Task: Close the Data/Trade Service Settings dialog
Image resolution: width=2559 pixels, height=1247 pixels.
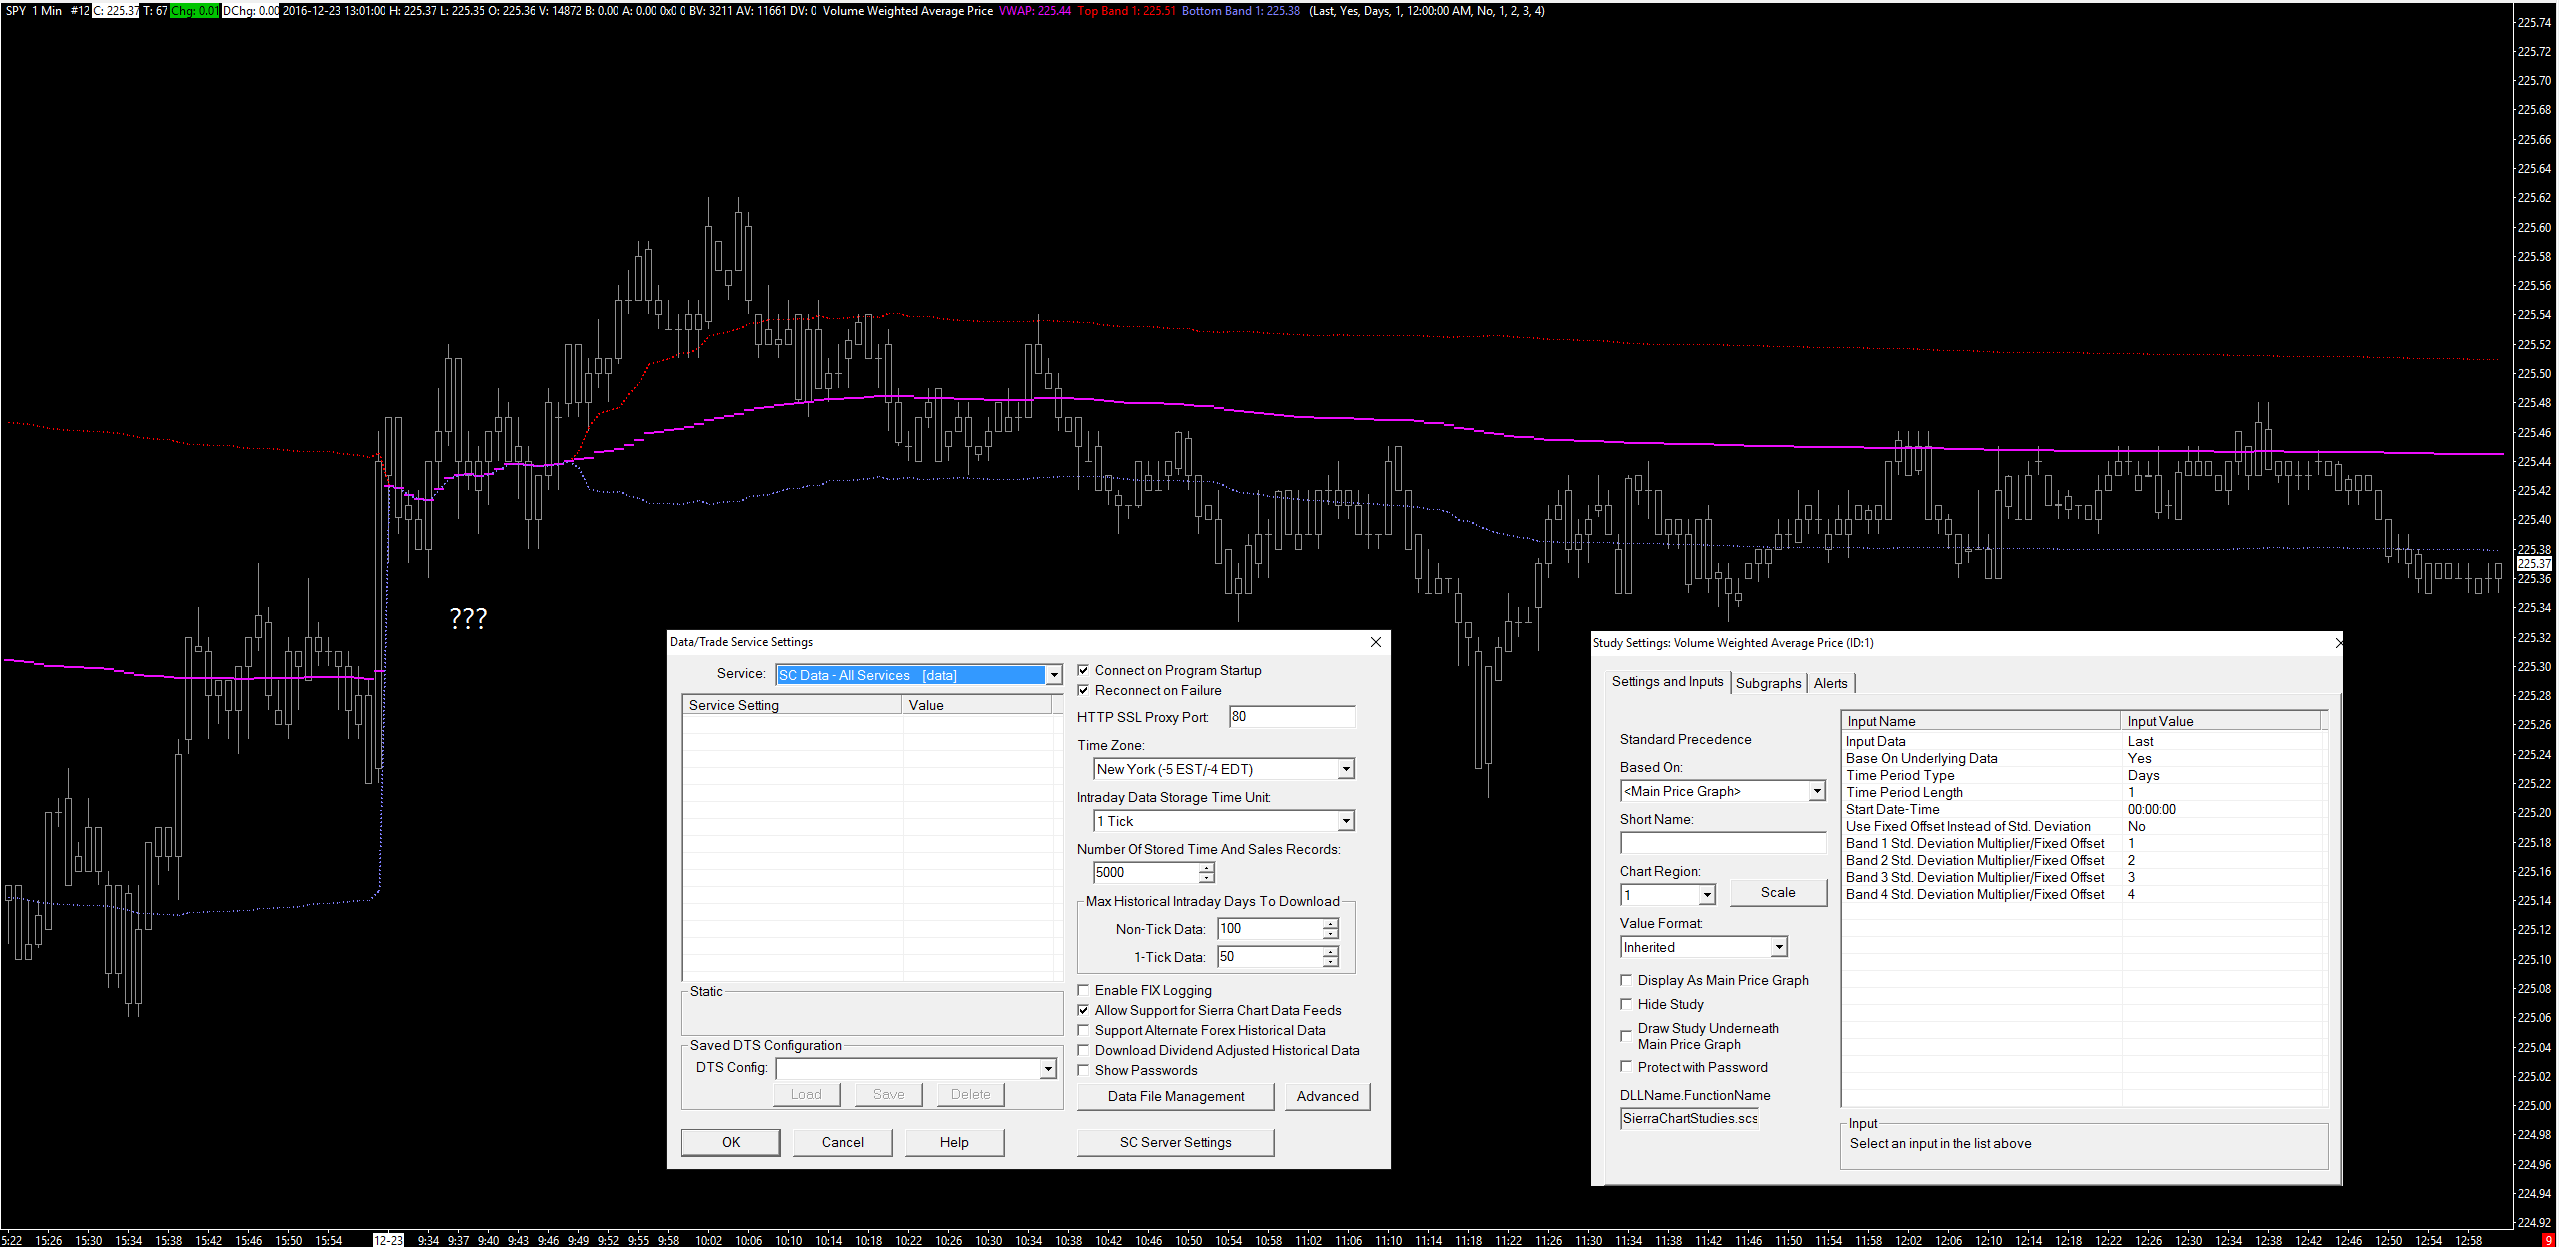Action: (1375, 642)
